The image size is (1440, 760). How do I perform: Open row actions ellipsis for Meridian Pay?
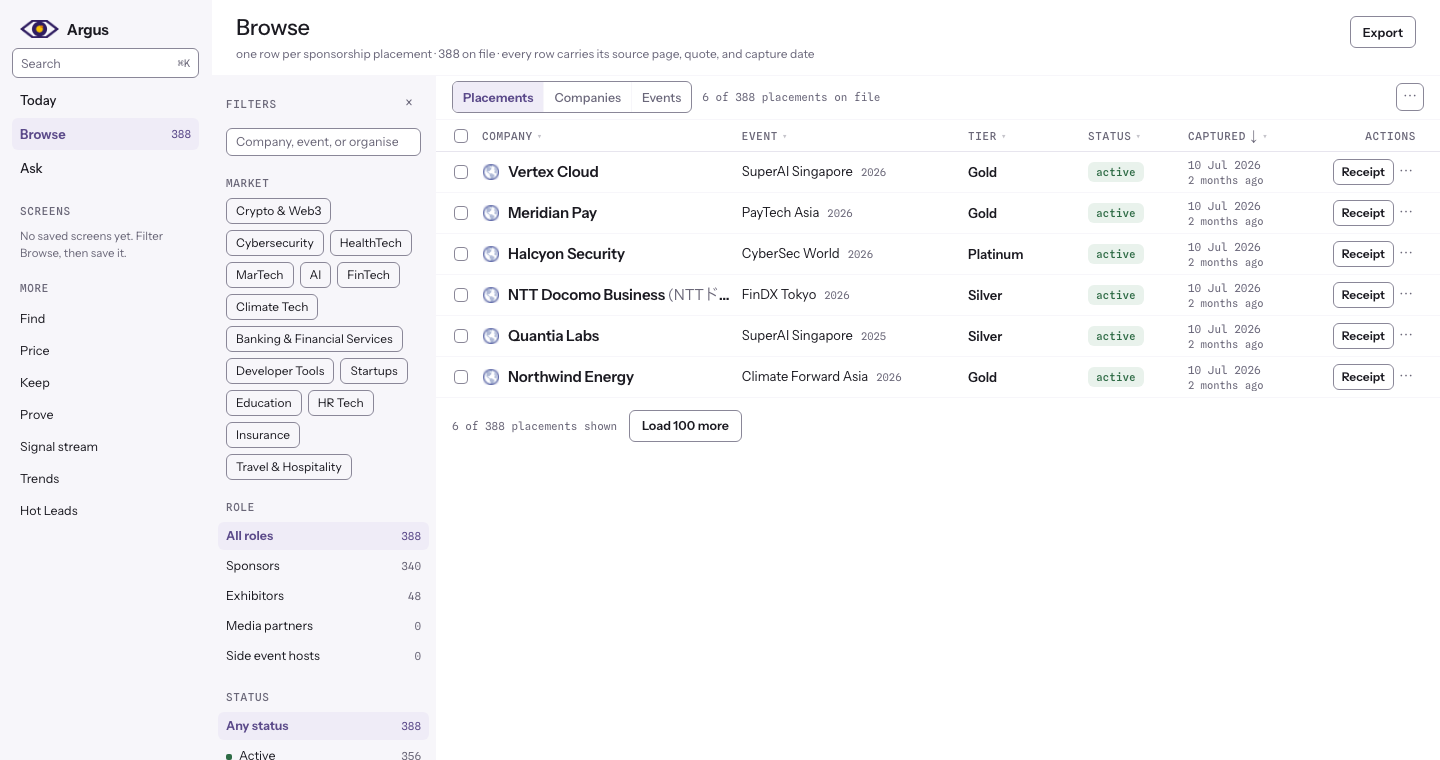[1406, 212]
